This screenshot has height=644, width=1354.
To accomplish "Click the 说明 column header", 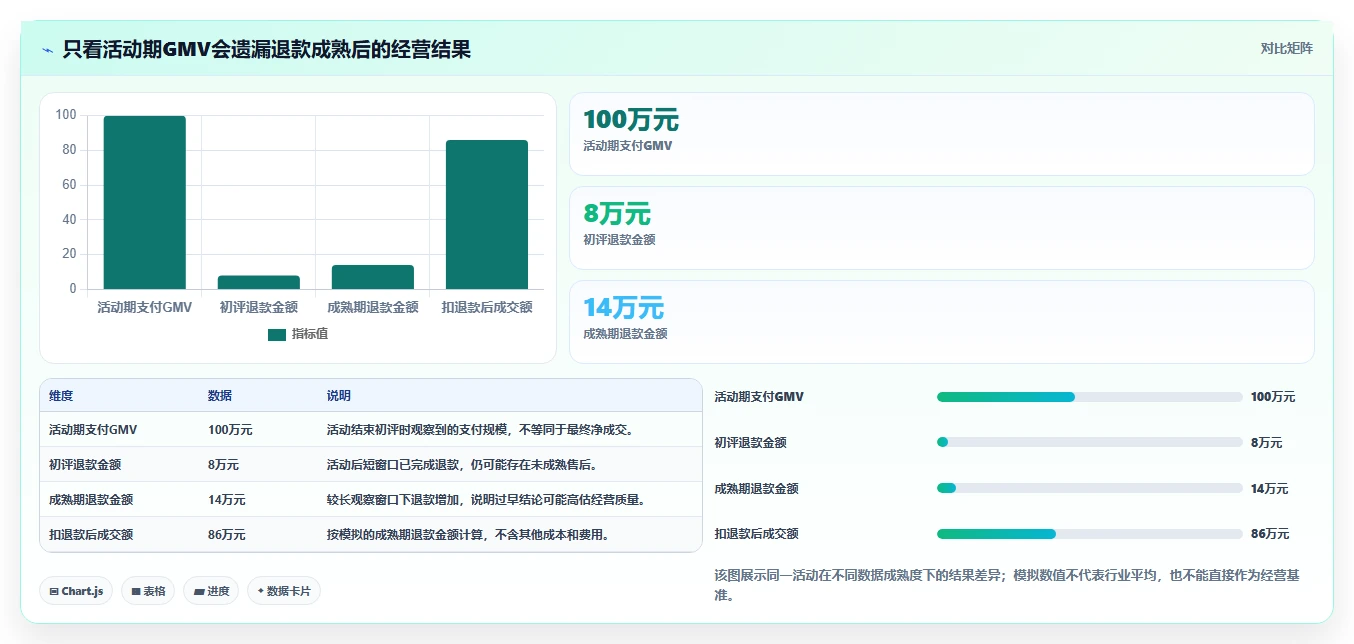I will (339, 396).
